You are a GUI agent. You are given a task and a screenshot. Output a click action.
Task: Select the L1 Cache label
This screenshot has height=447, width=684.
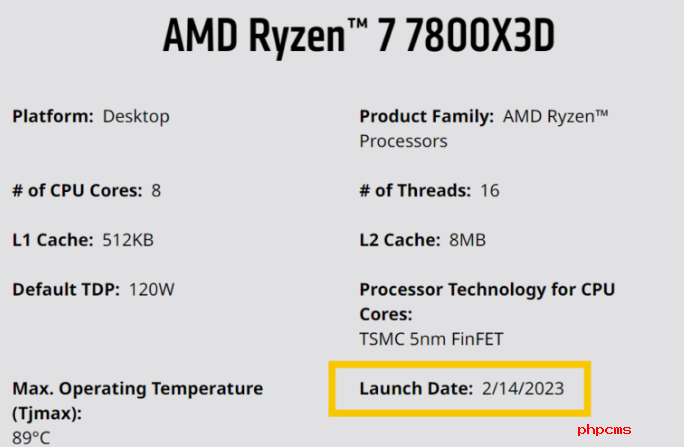point(53,240)
